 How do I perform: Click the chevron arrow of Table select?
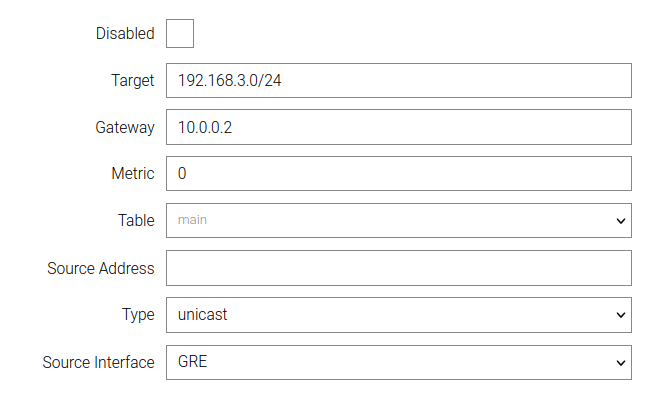tap(620, 220)
